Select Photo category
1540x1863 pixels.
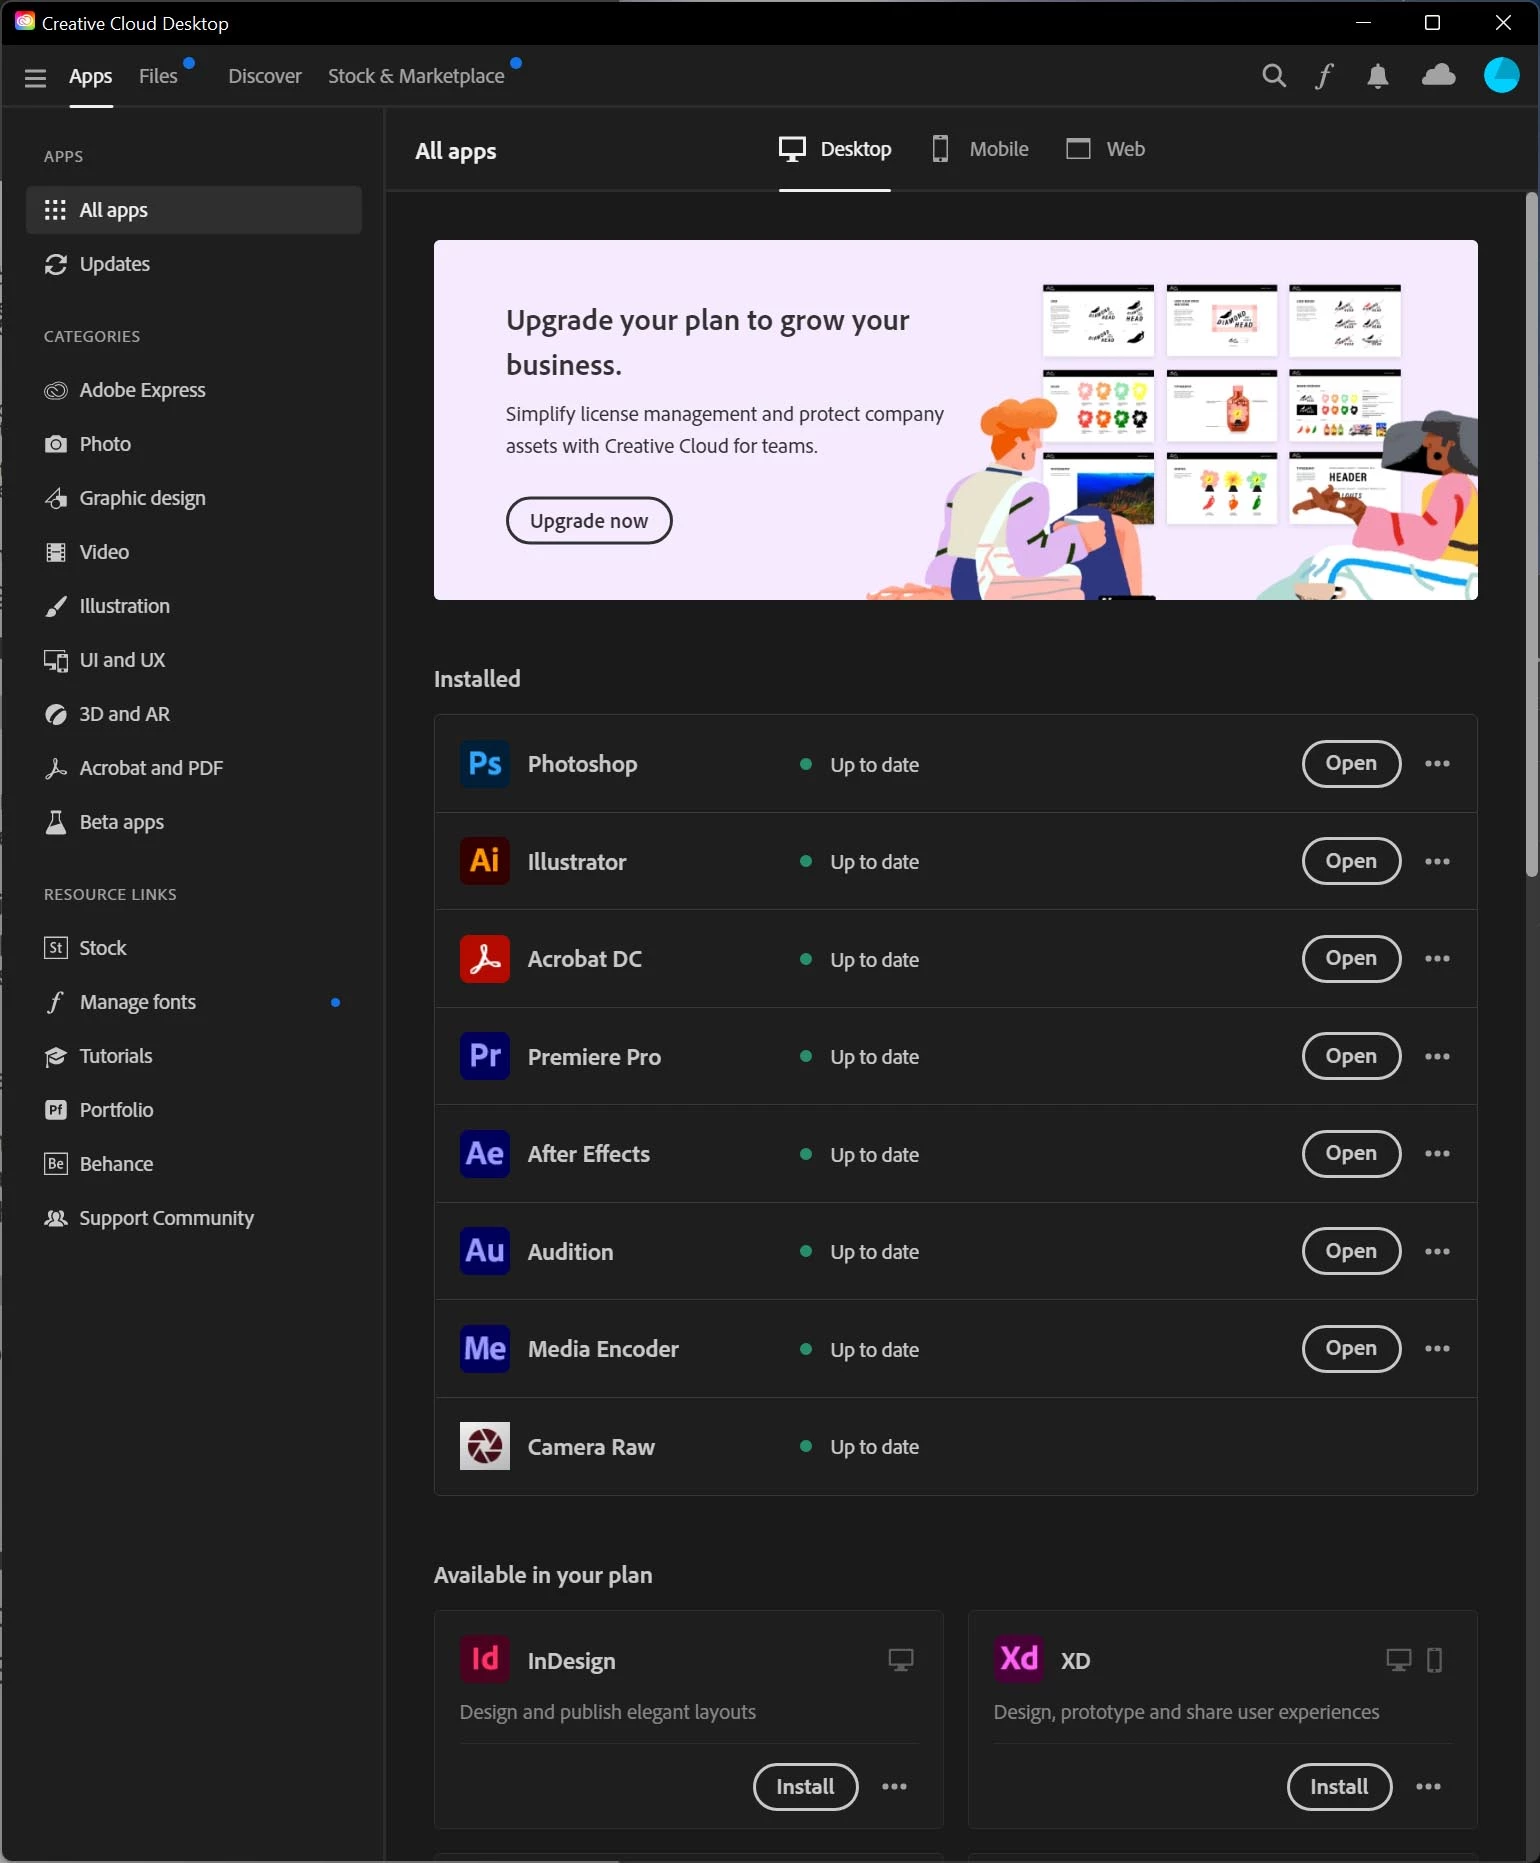pyautogui.click(x=194, y=444)
